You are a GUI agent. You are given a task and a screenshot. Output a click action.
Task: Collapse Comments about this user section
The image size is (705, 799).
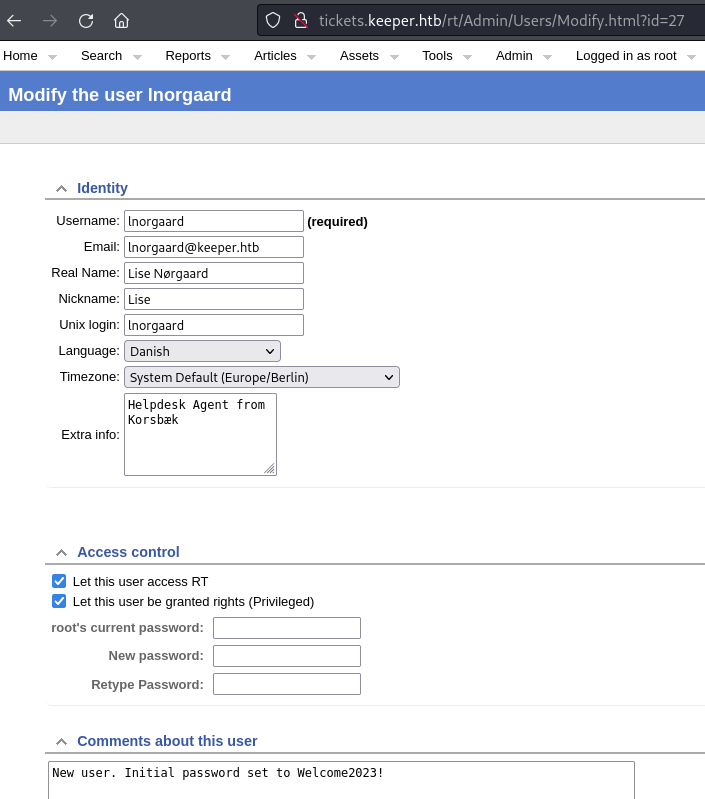coord(61,741)
